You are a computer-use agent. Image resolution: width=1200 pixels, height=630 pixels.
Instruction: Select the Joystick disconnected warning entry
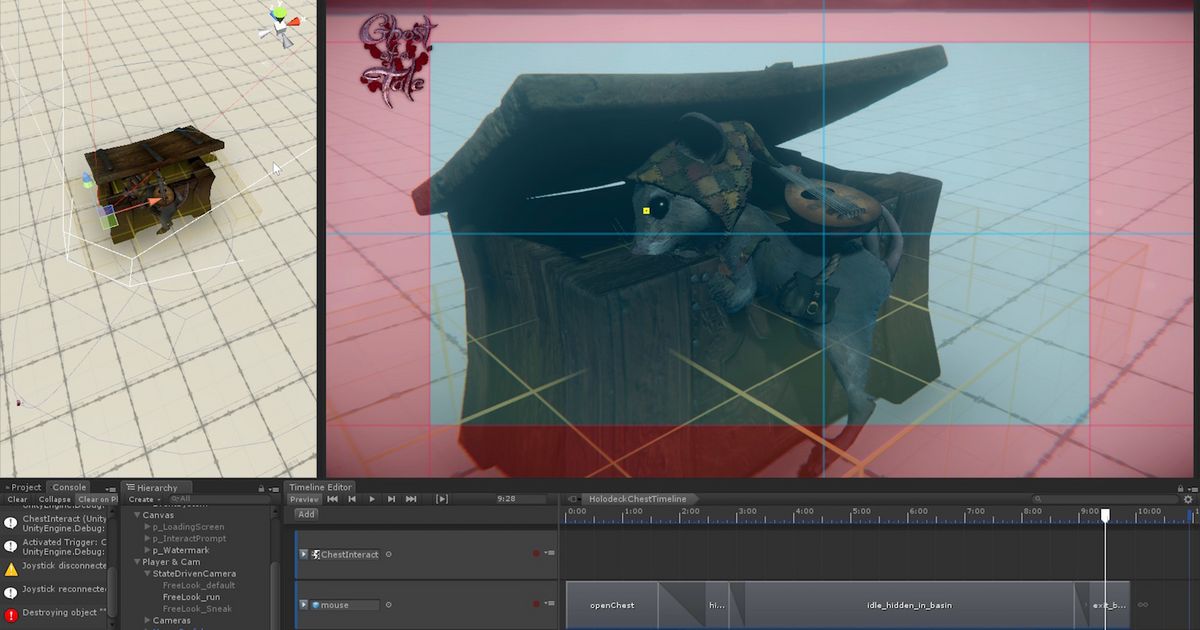55,568
